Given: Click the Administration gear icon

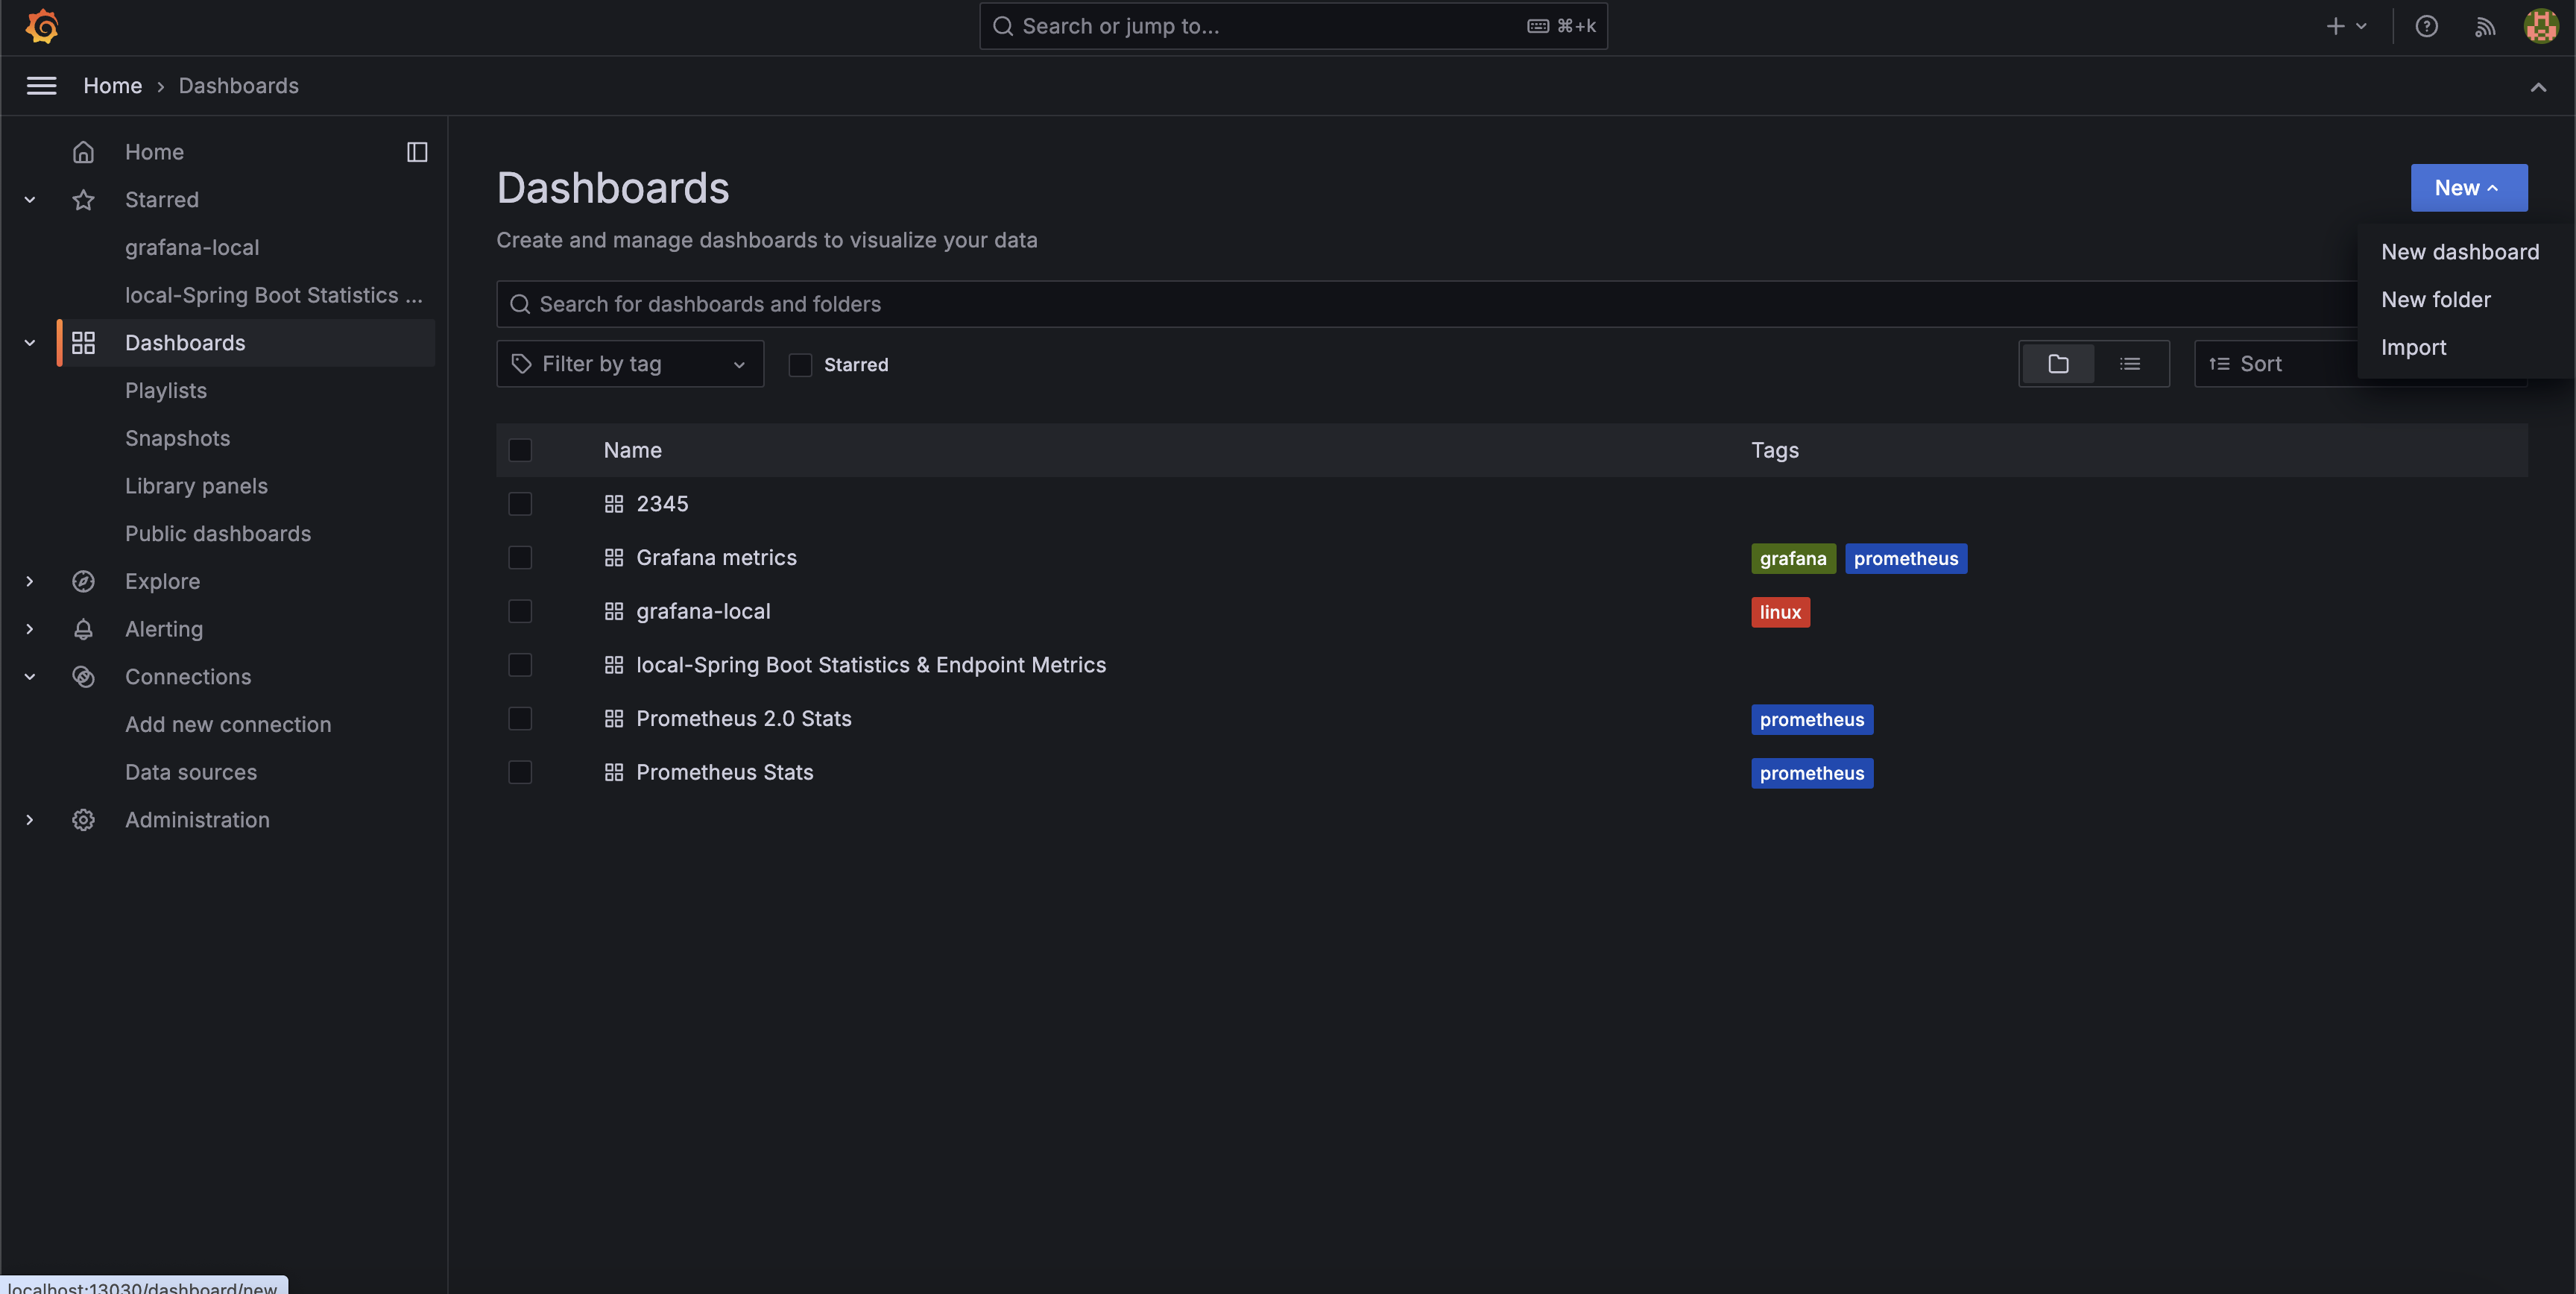Looking at the screenshot, I should coord(83,820).
